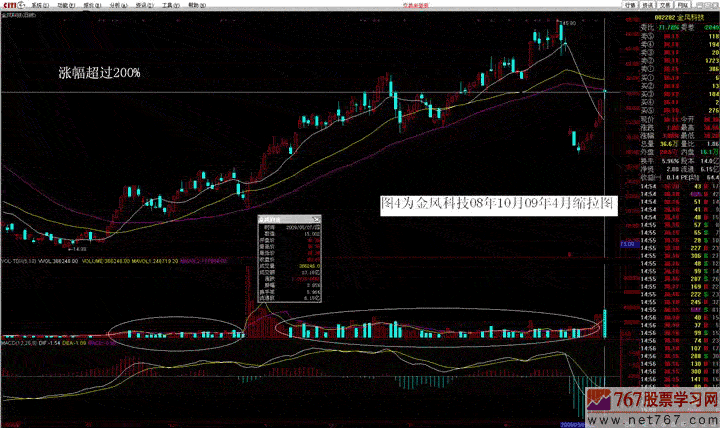Image resolution: width=720 pixels, height=428 pixels.
Task: Click the stock code 002202 title
Action: [x=679, y=17]
